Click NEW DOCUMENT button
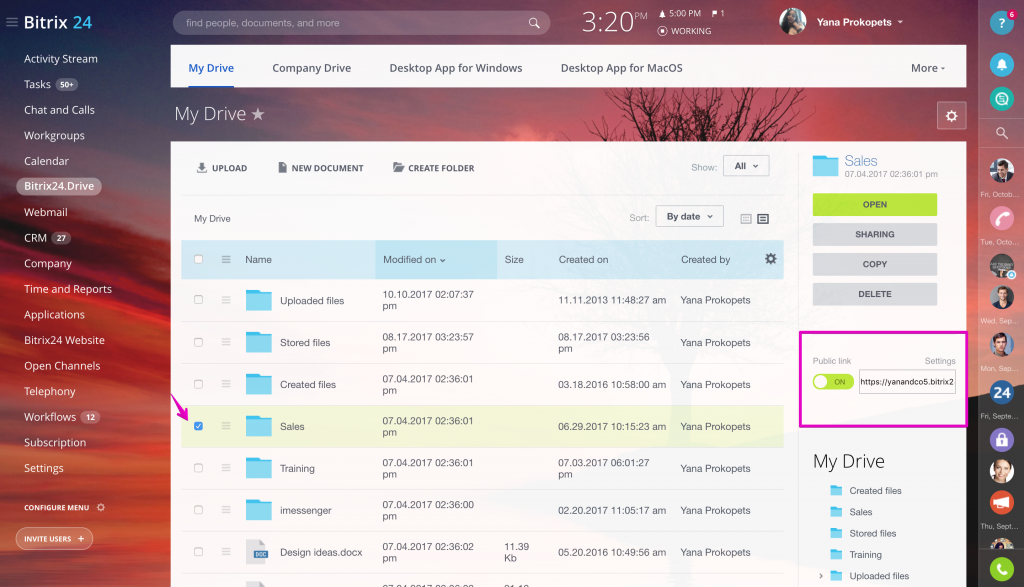Screen dimensions: 1024x587 click(320, 168)
